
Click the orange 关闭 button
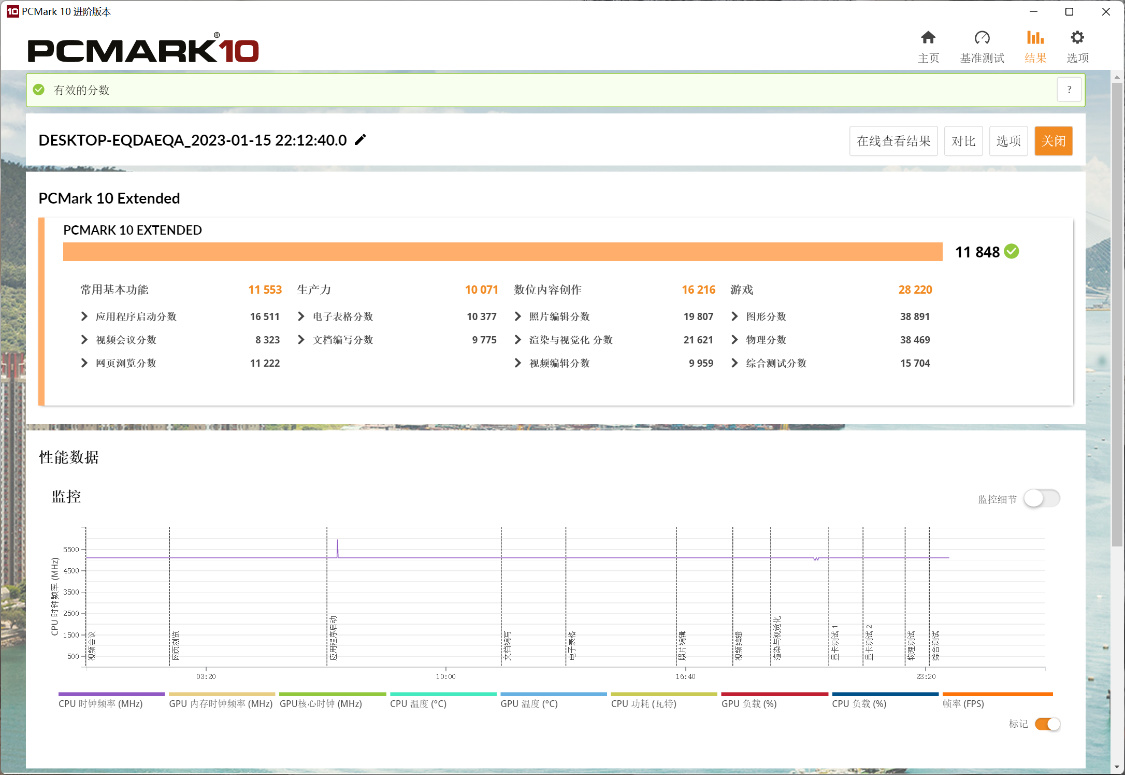1053,141
